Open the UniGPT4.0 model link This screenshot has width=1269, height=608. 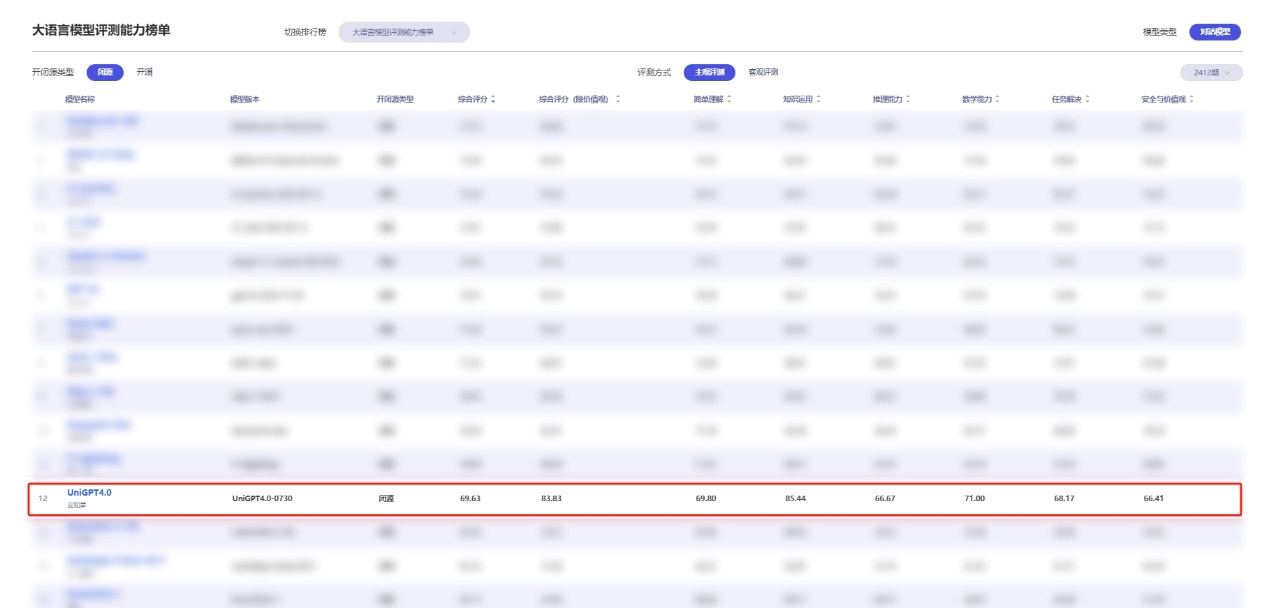[89, 492]
